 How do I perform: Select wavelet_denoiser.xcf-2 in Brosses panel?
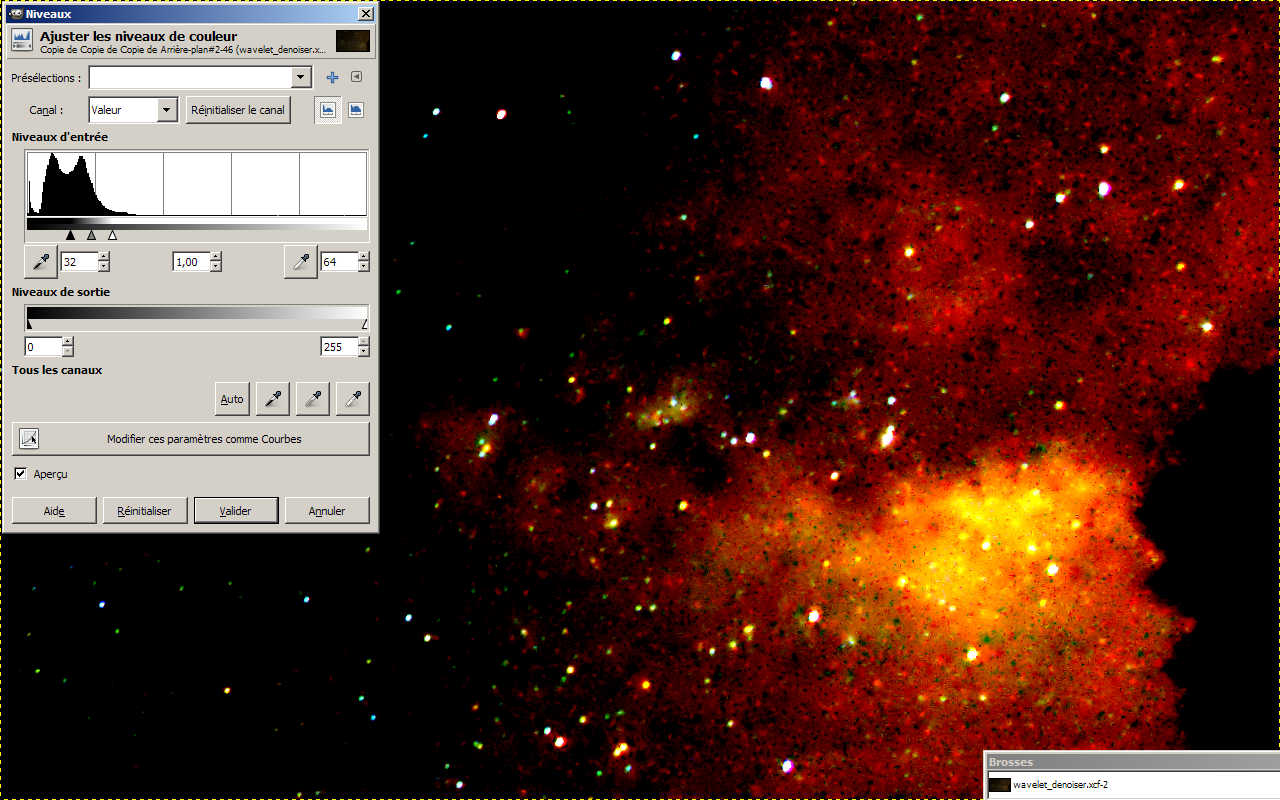tap(1060, 785)
